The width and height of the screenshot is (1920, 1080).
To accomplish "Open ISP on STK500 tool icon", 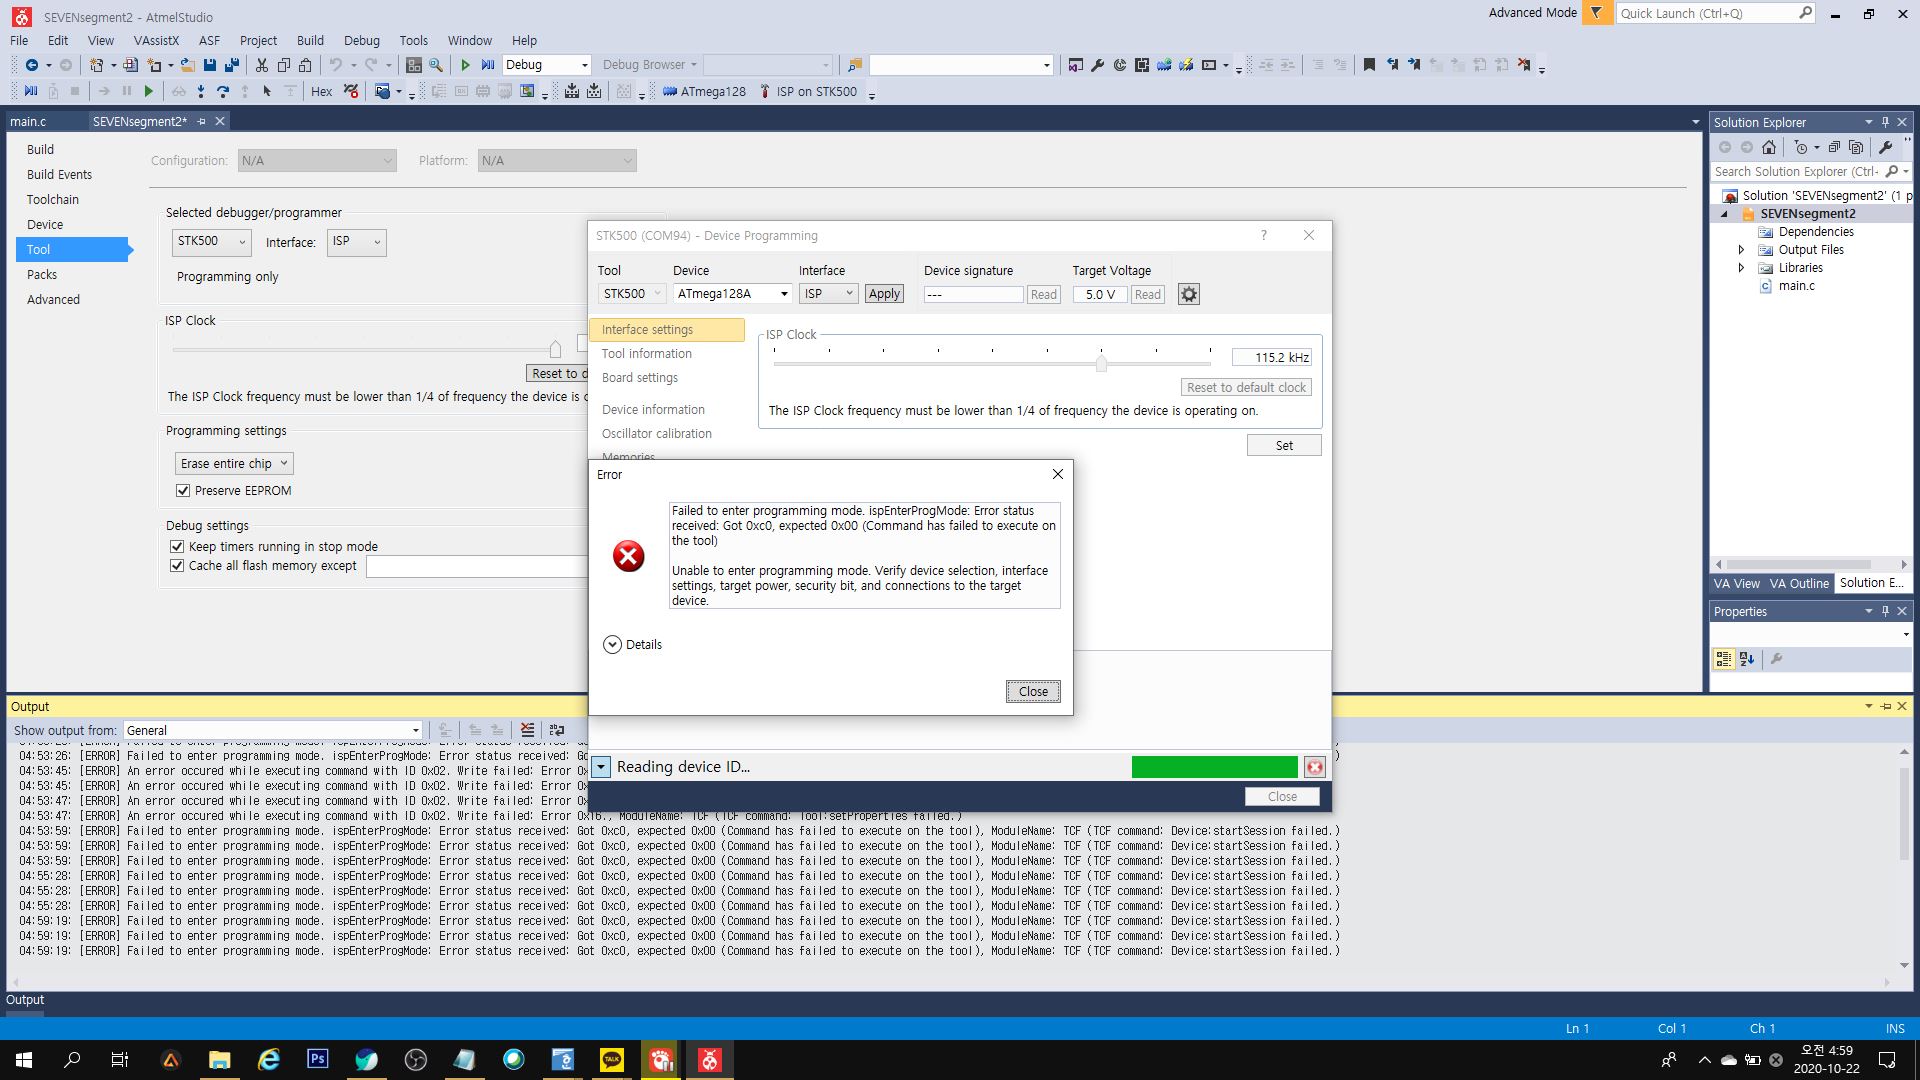I will coord(765,92).
